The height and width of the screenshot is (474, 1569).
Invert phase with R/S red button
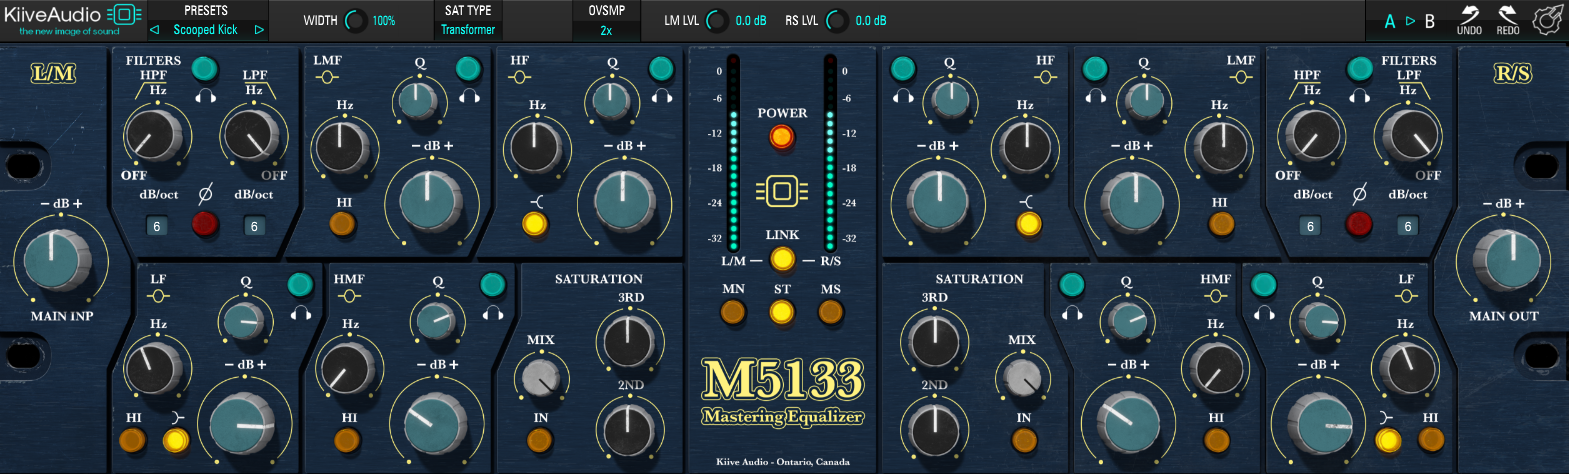[x=1358, y=224]
